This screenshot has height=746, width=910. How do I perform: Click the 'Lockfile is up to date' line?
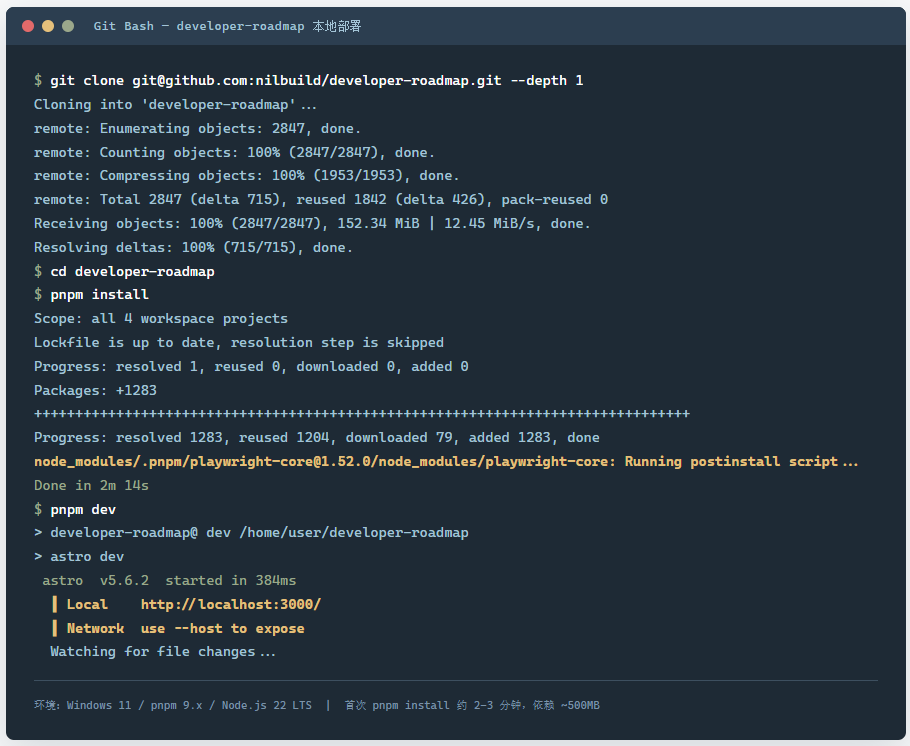point(239,343)
